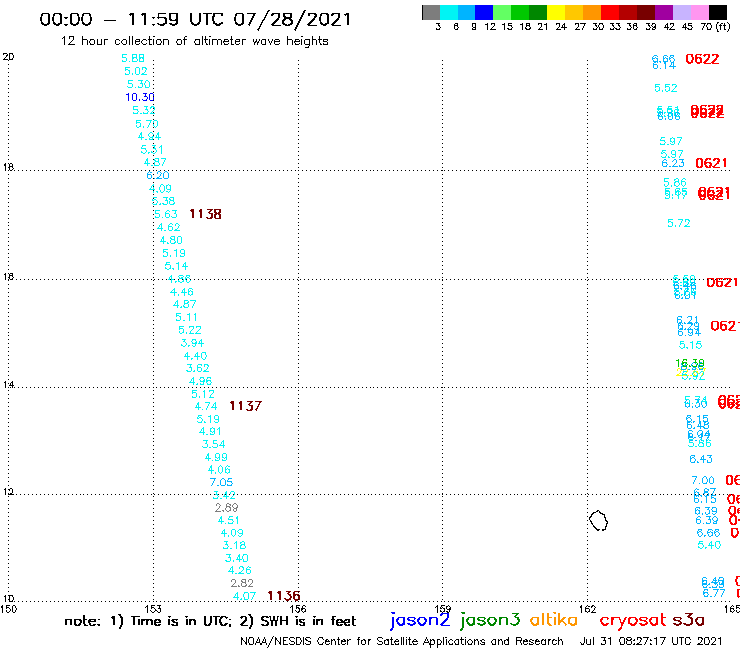The image size is (740, 650).
Task: Click the 'Jul 31 08:27:17 UTC 2021' timestamp
Action: [x=651, y=641]
